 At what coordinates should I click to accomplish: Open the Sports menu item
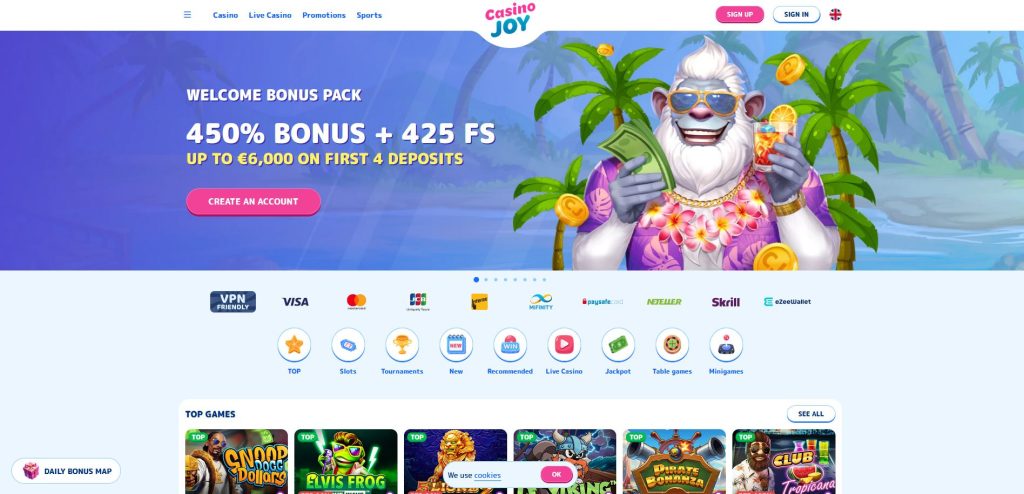pos(369,15)
